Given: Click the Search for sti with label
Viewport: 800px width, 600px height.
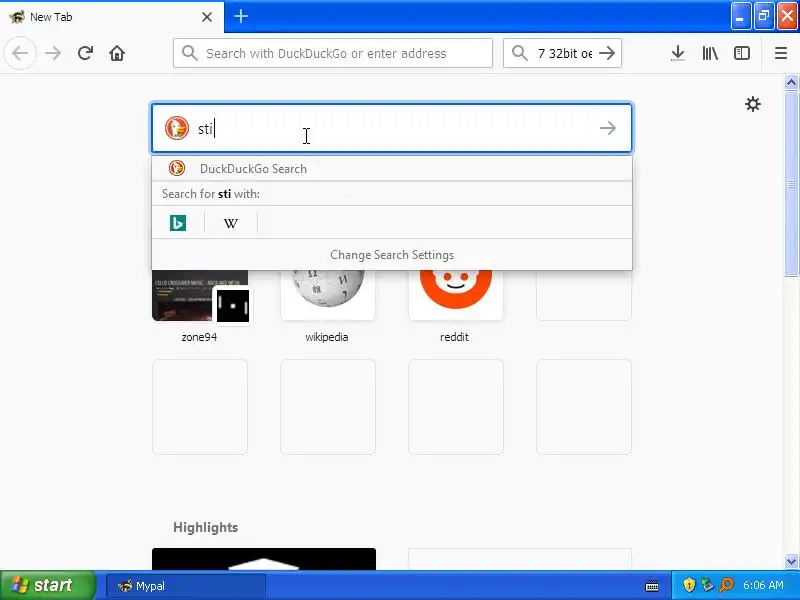Looking at the screenshot, I should click(x=211, y=194).
